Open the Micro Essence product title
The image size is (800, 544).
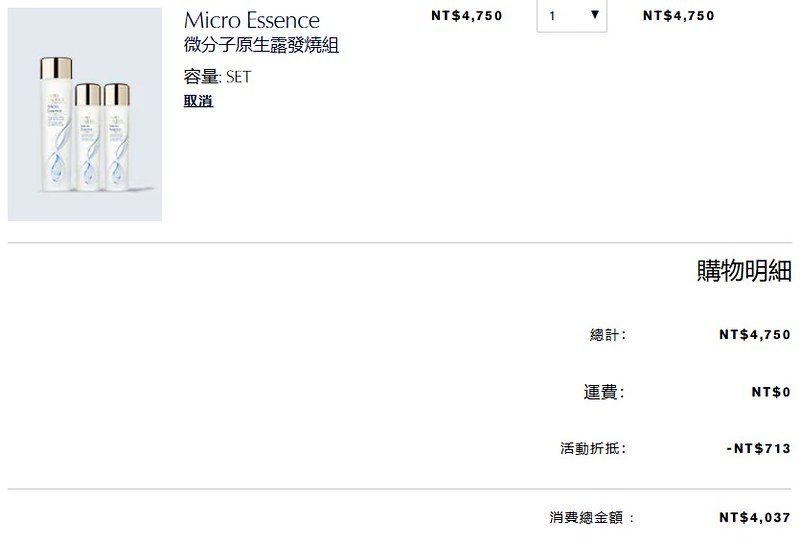pyautogui.click(x=252, y=21)
